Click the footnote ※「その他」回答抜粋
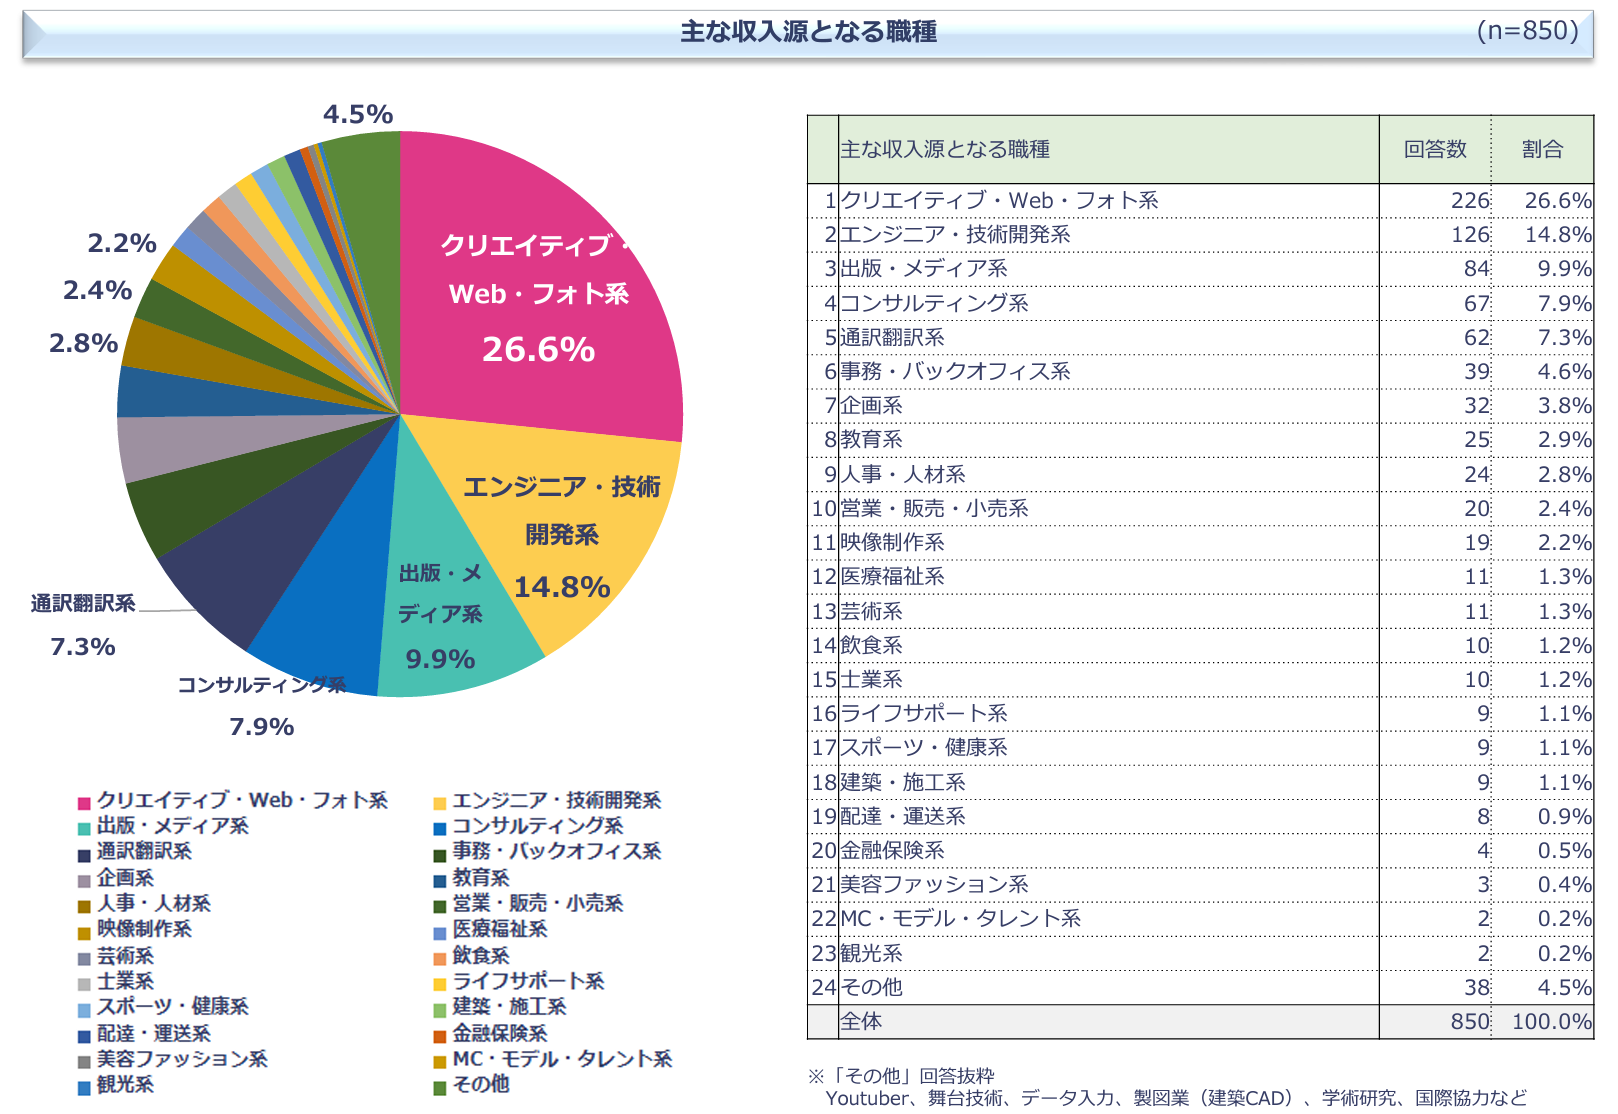 [901, 1076]
